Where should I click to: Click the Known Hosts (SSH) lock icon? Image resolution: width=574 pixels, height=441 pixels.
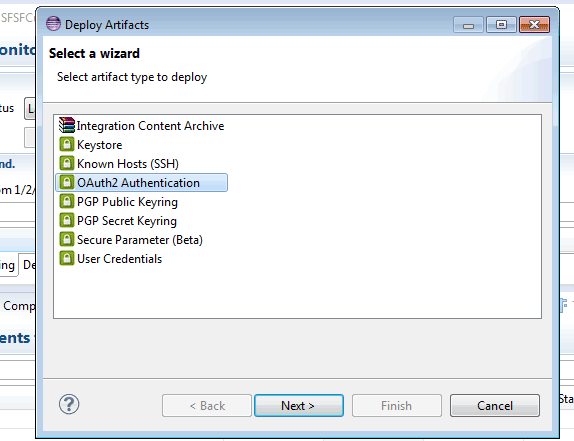point(67,163)
